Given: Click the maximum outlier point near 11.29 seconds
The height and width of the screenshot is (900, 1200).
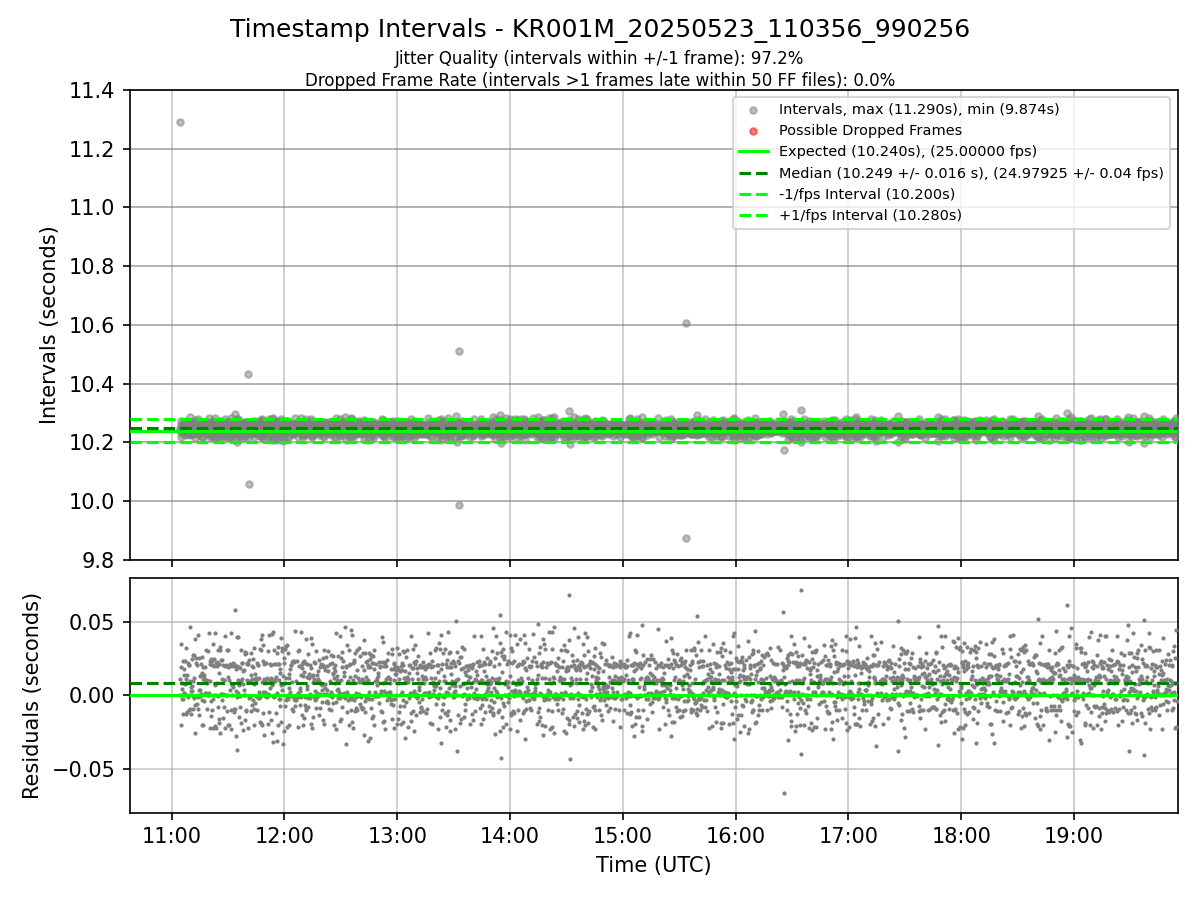Looking at the screenshot, I should point(180,122).
